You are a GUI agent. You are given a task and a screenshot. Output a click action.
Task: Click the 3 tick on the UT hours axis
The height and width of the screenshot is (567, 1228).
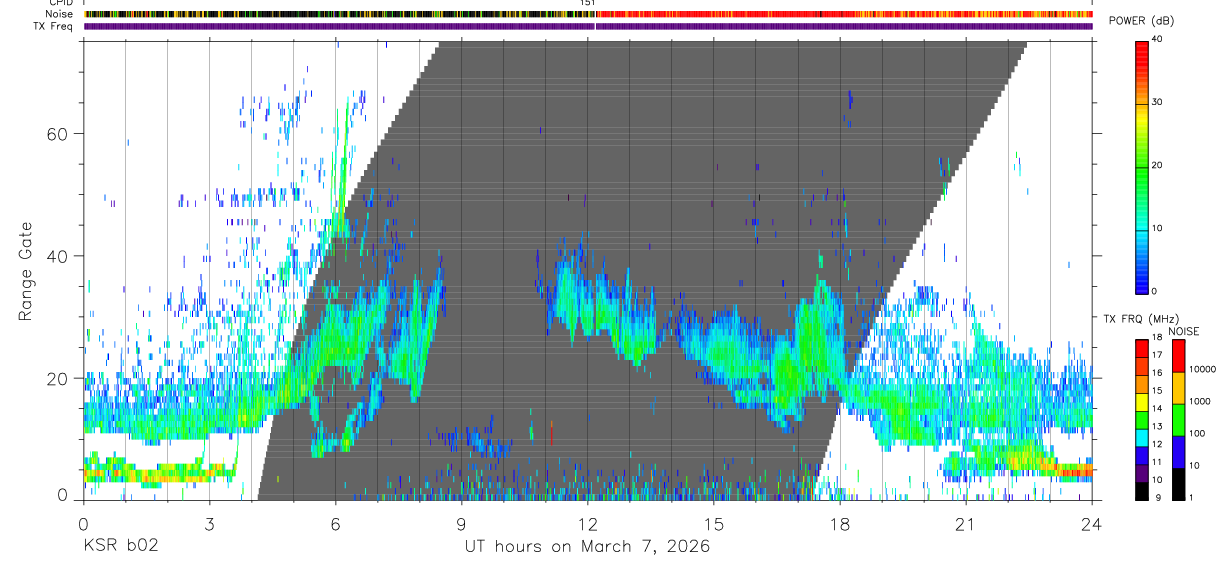click(209, 523)
